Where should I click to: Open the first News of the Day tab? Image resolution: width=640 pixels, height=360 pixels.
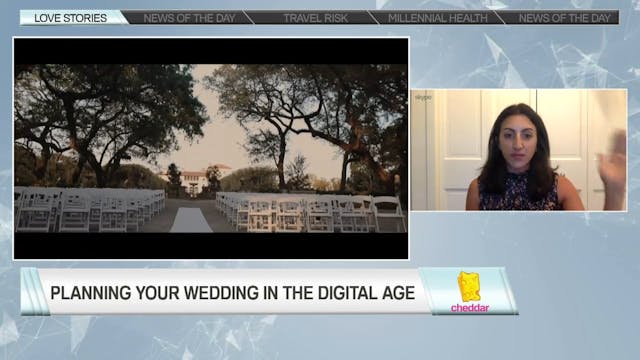tap(189, 18)
